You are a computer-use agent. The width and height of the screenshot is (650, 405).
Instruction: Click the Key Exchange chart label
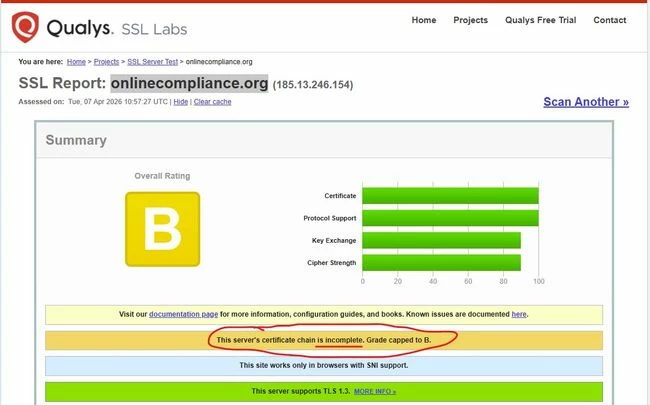point(334,240)
